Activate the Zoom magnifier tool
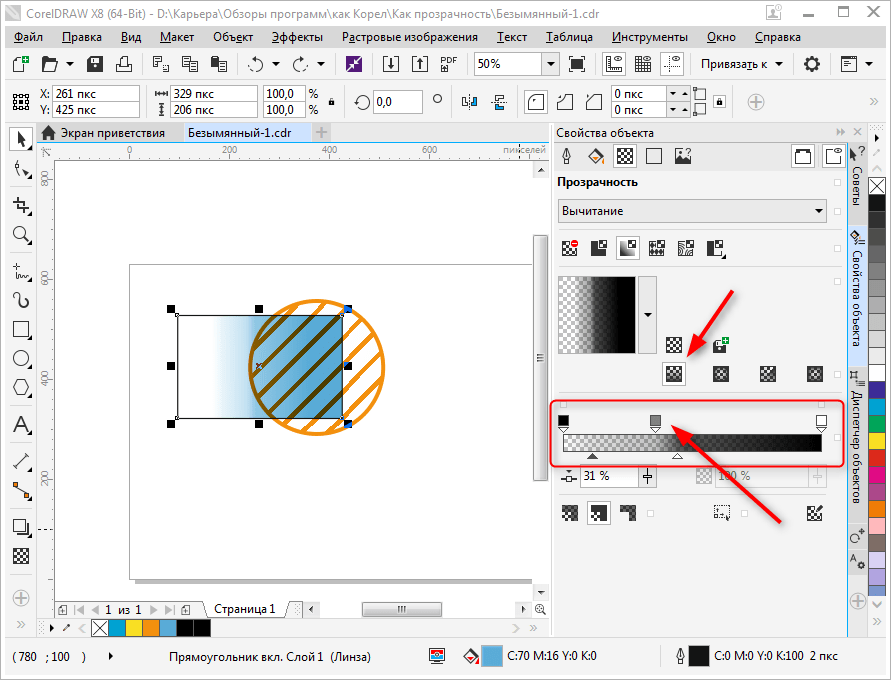This screenshot has width=891, height=680. point(20,235)
